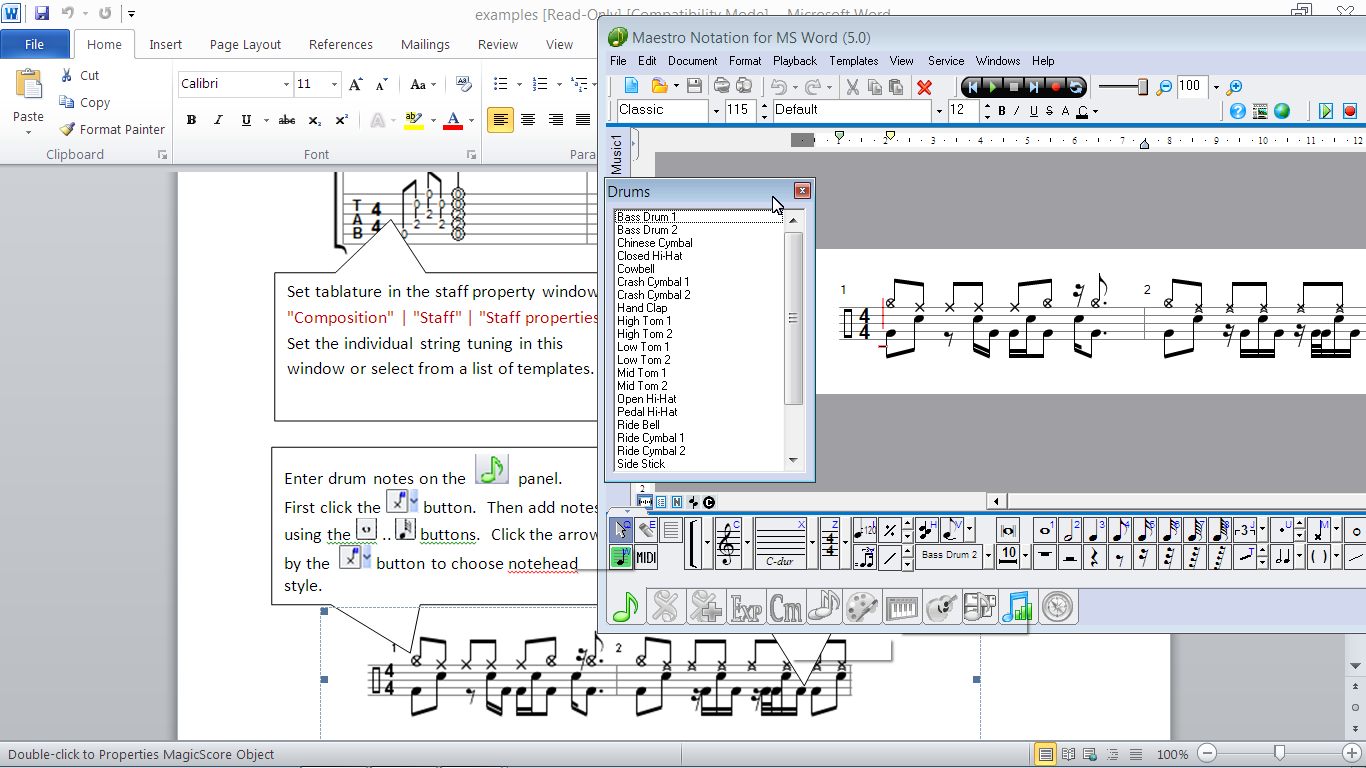Select Cowbell in the Drums list
This screenshot has height=768, width=1366.
[699, 269]
